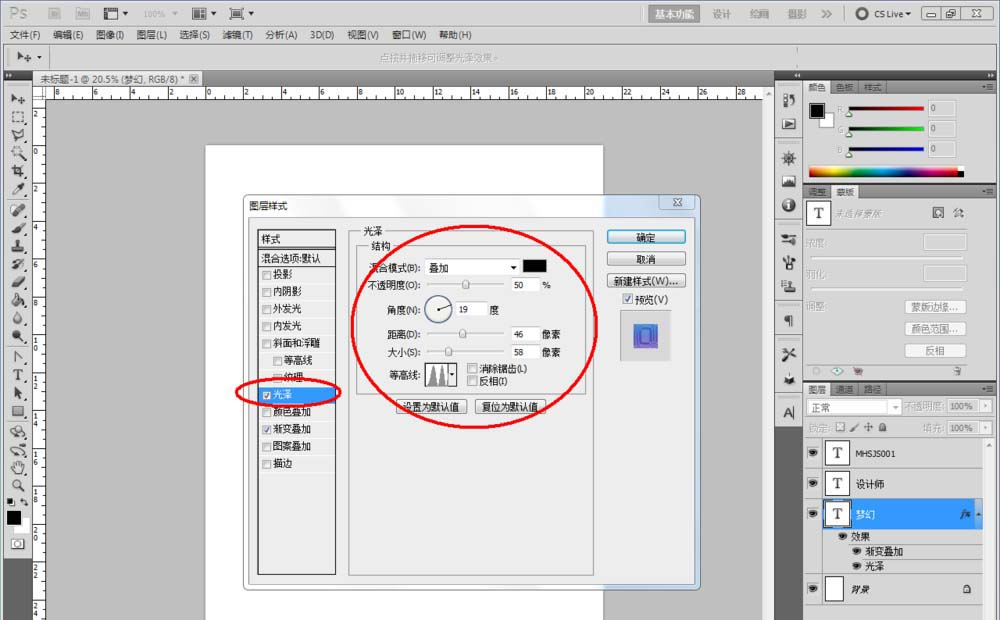Select the Zoom tool in toolbox
The image size is (1000, 620).
tap(18, 485)
